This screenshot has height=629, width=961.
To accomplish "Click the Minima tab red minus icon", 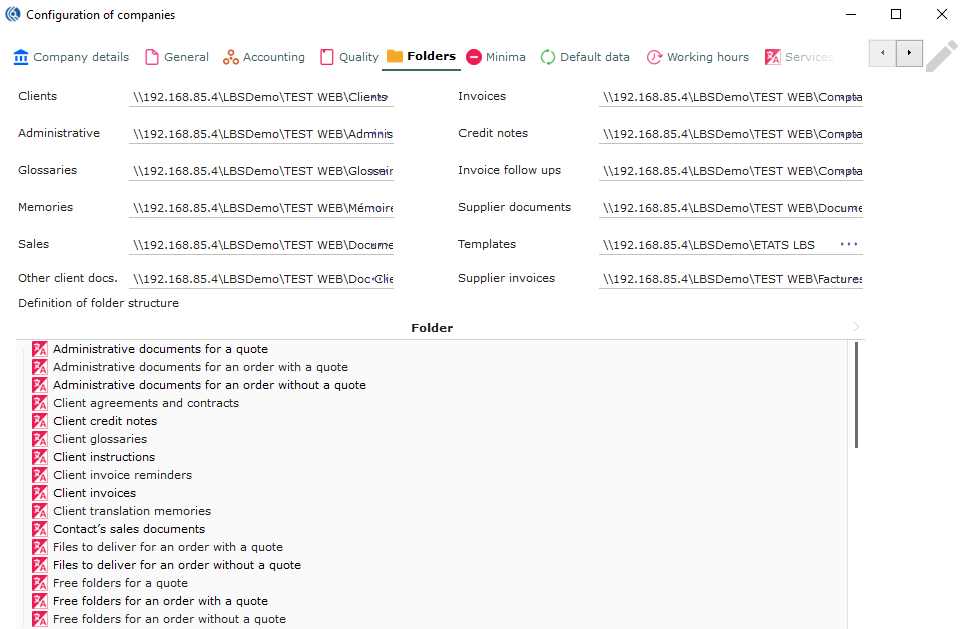I will point(474,57).
